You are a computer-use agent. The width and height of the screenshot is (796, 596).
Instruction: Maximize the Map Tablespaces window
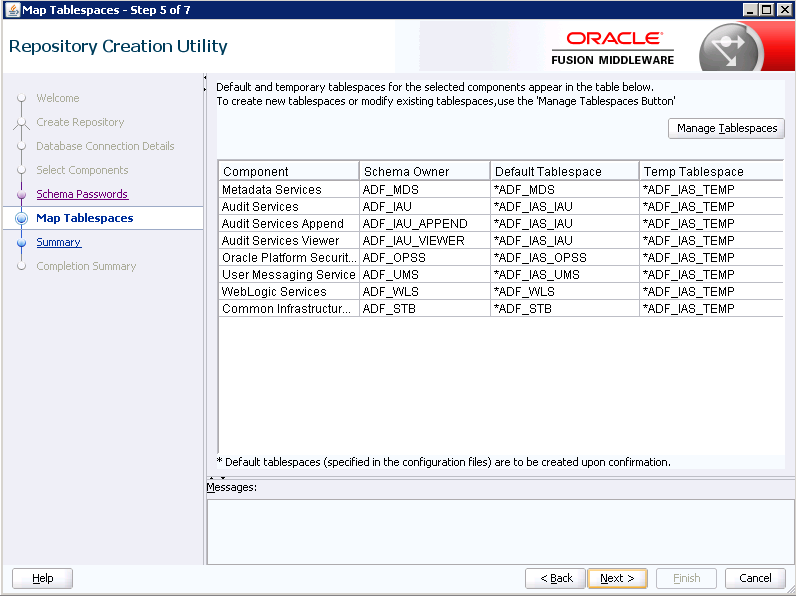coord(767,10)
